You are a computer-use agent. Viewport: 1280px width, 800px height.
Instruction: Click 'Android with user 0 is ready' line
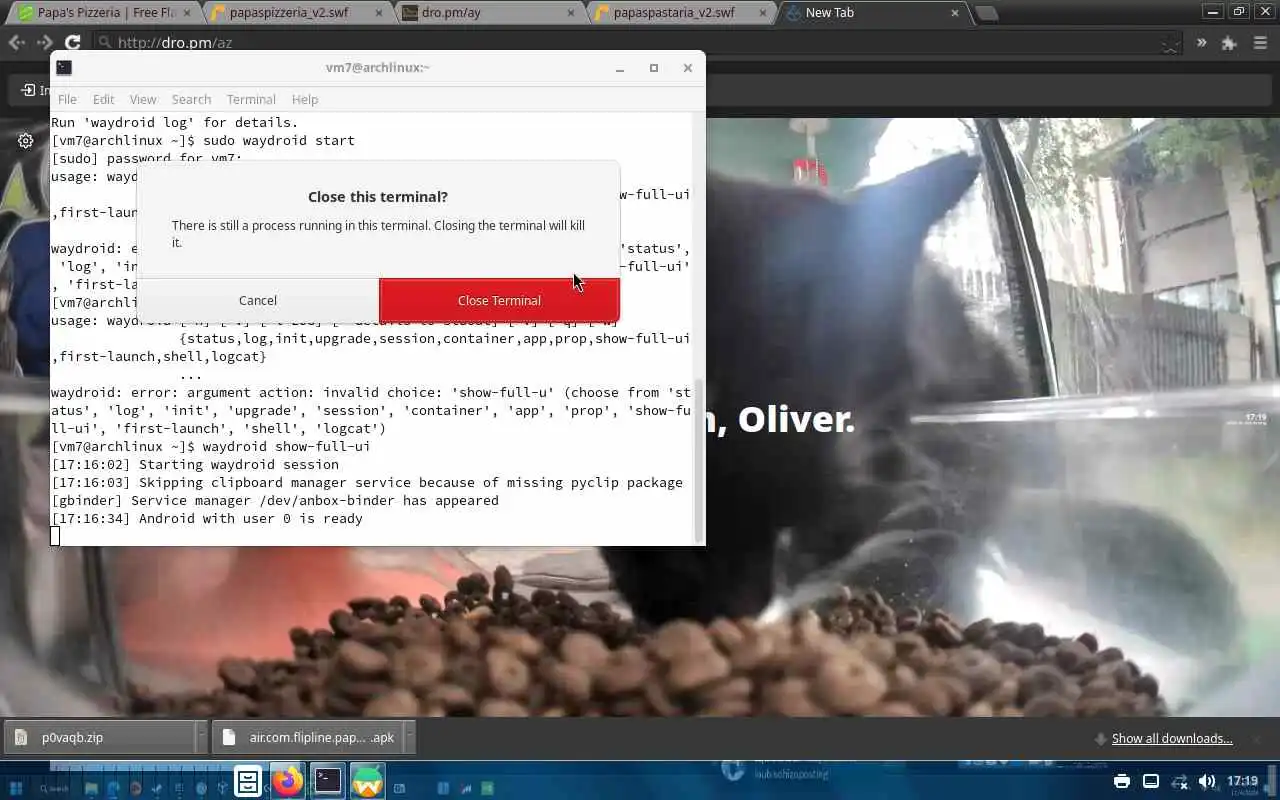[x=207, y=518]
